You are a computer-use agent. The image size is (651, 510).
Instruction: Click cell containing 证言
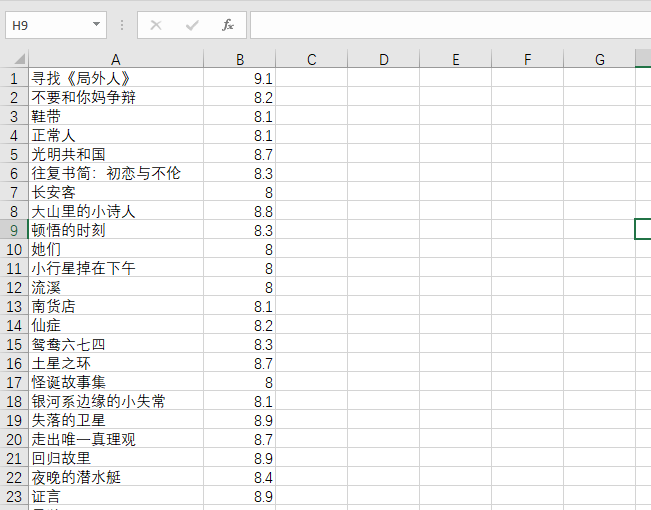point(116,496)
